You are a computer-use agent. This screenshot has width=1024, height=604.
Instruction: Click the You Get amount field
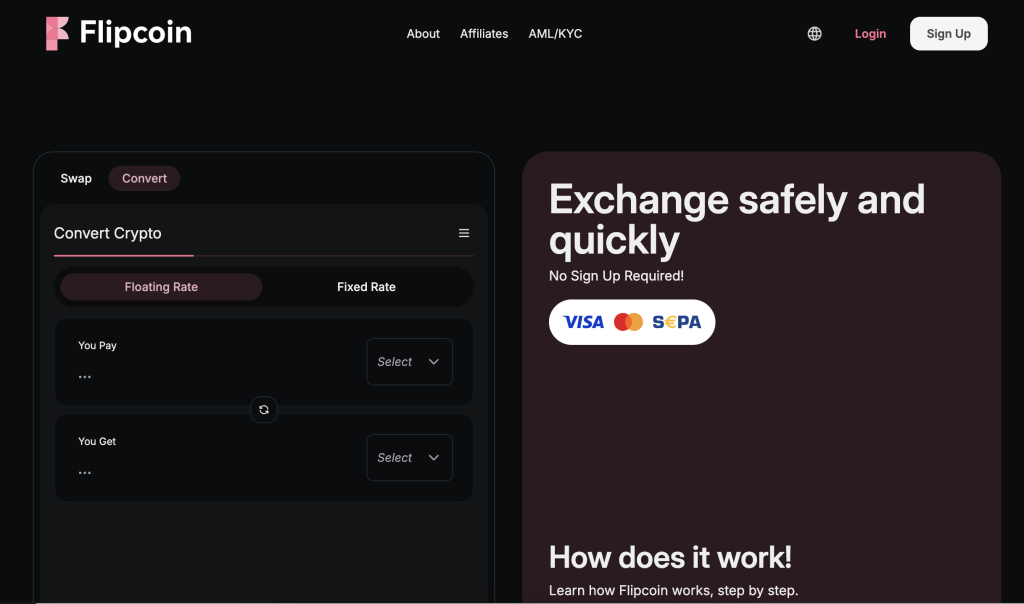tap(85, 473)
